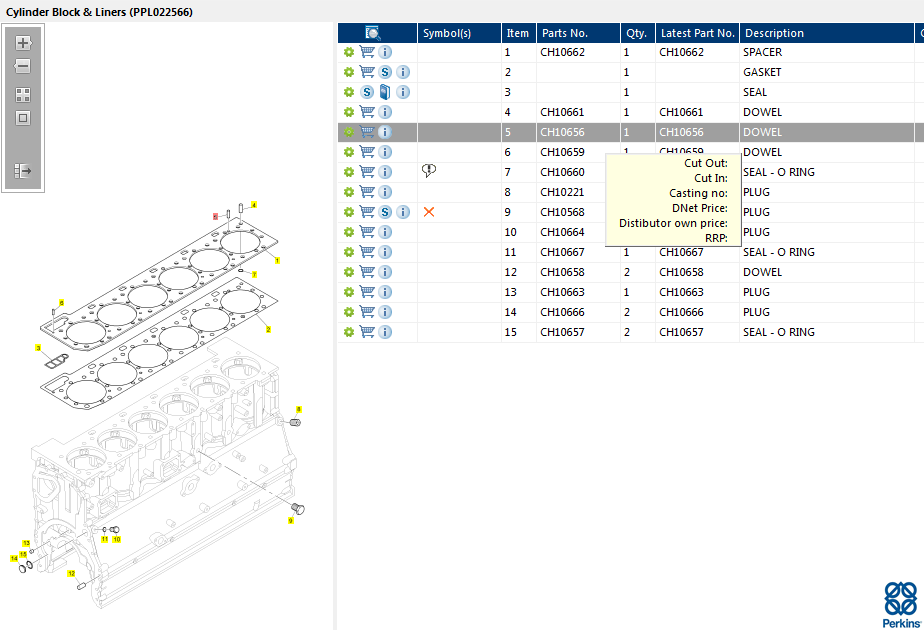Screen dimensions: 924x630
Task: Click callout number 2 on the diagram
Action: coord(268,329)
